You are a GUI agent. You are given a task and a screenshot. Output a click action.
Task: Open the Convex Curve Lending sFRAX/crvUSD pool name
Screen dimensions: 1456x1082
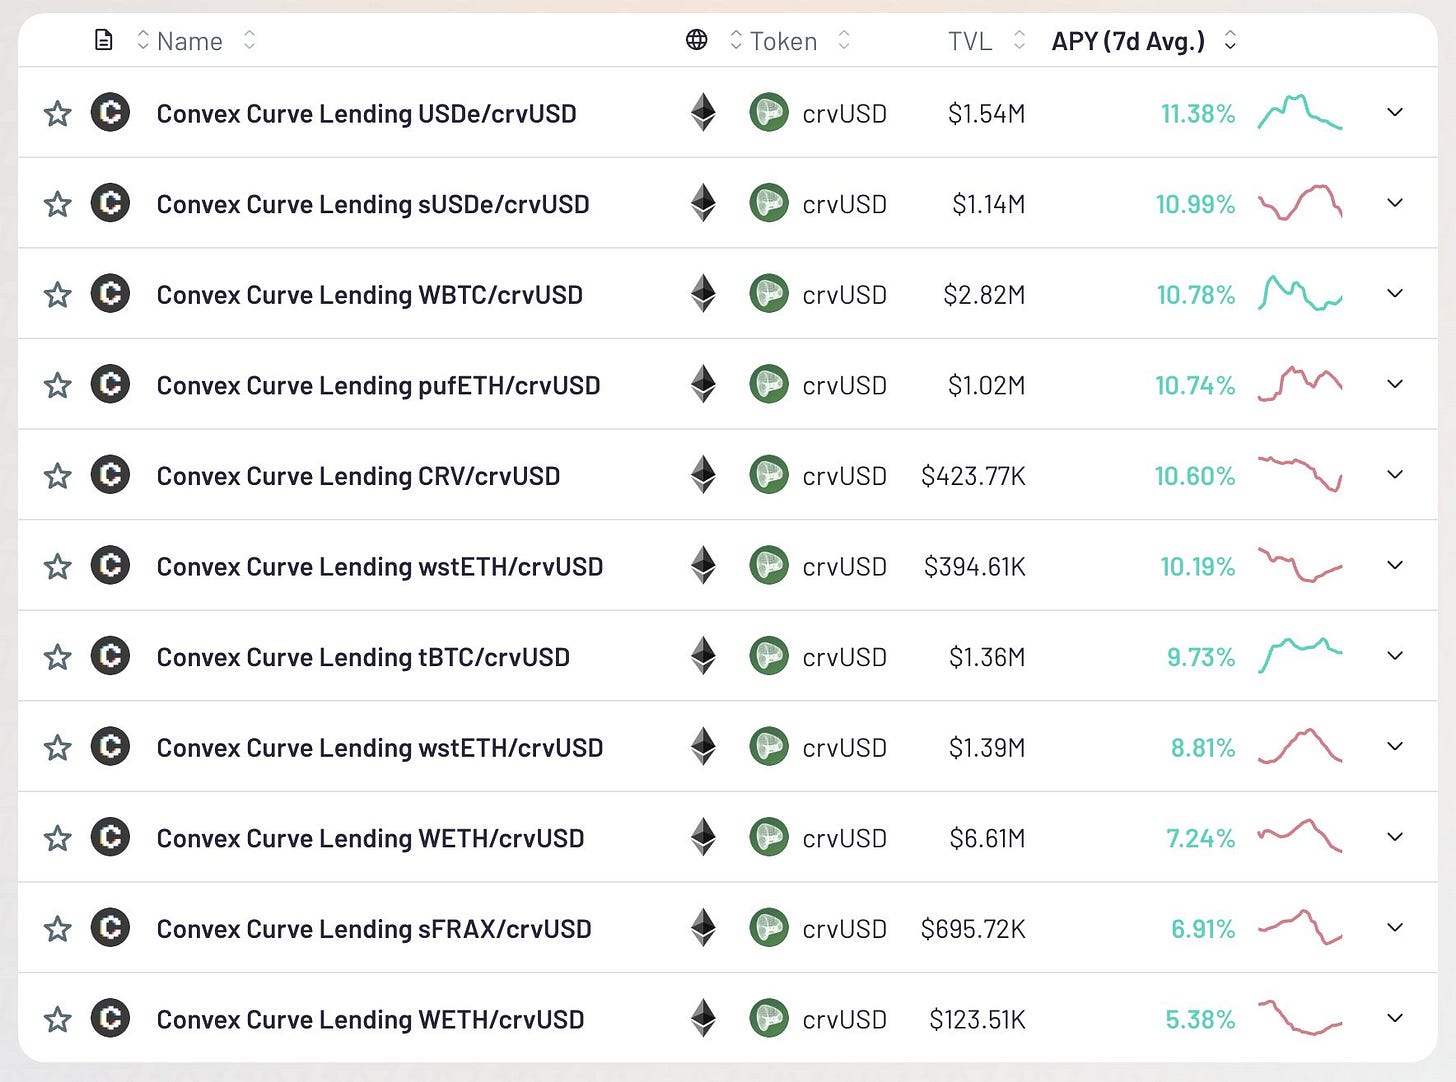[373, 929]
